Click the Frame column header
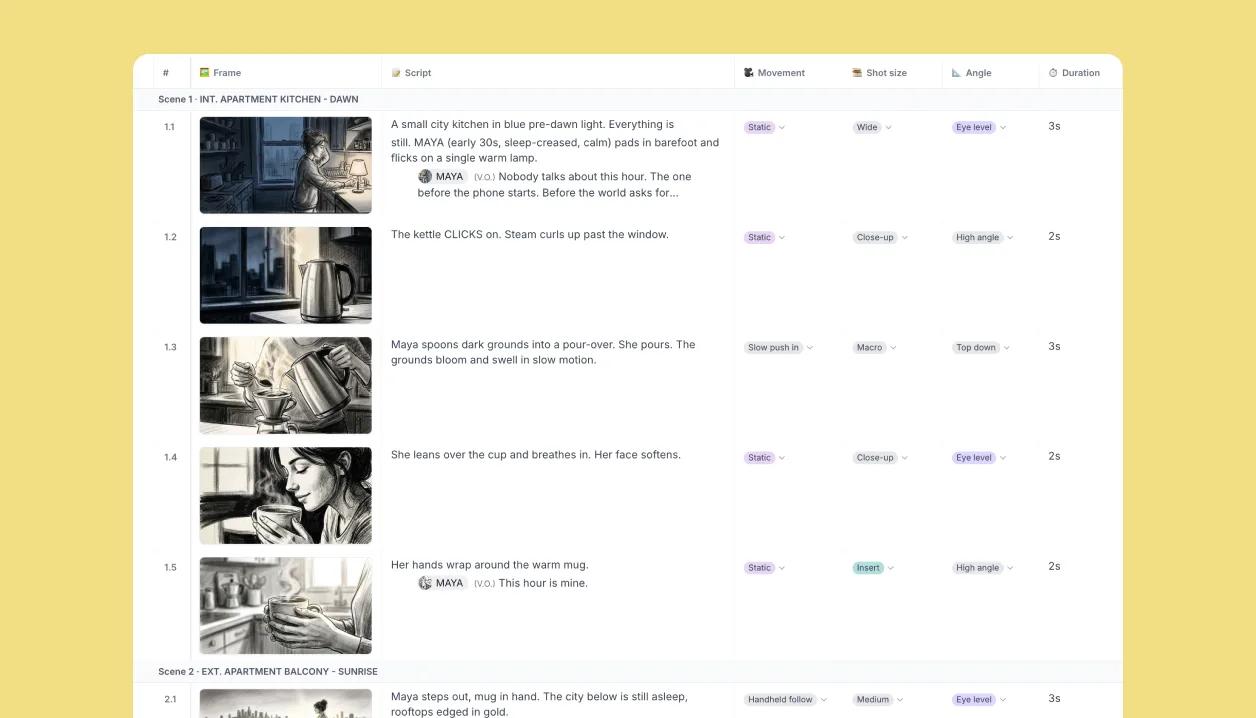 pos(227,73)
